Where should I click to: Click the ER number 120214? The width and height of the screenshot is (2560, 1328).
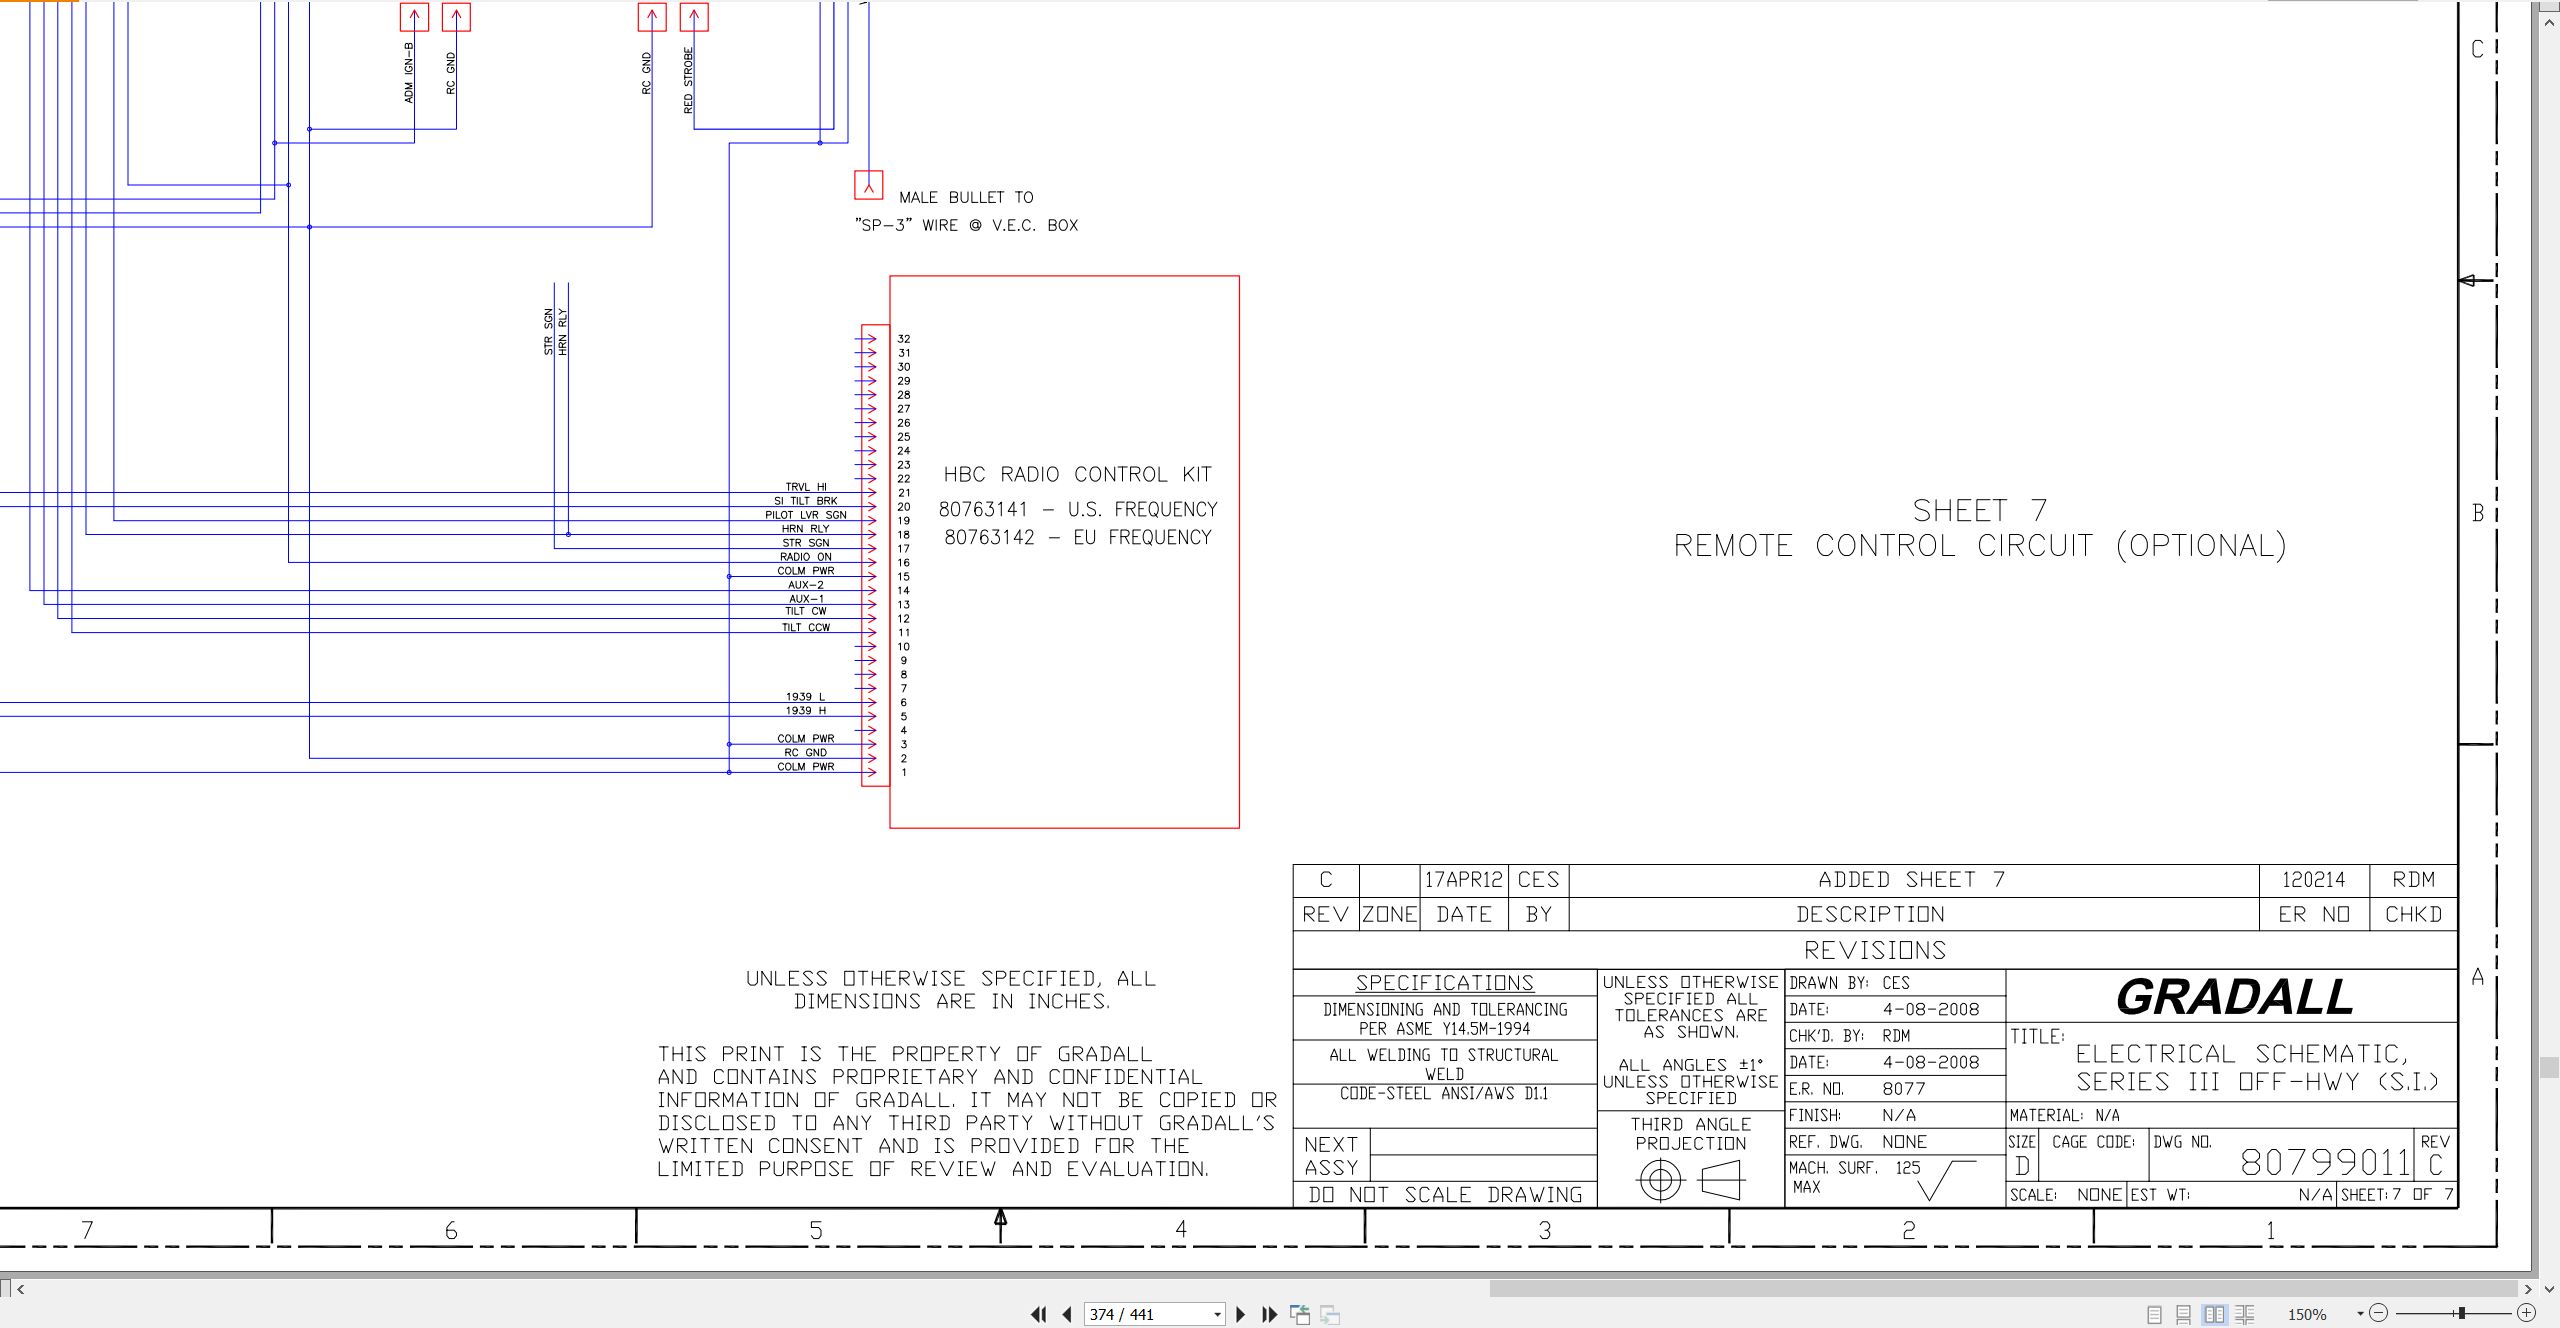click(2313, 880)
